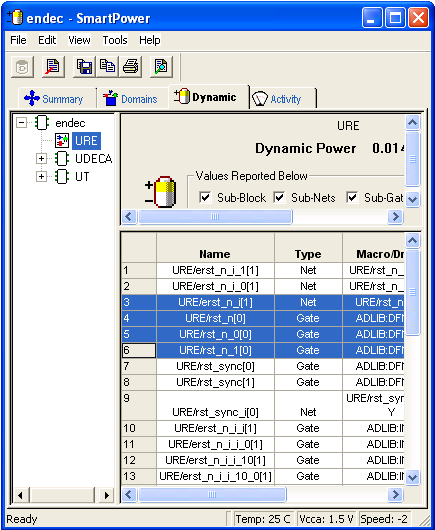Click Vcca: 1.5 V in status bar
Viewport: 435px width, 530px height.
point(326,519)
